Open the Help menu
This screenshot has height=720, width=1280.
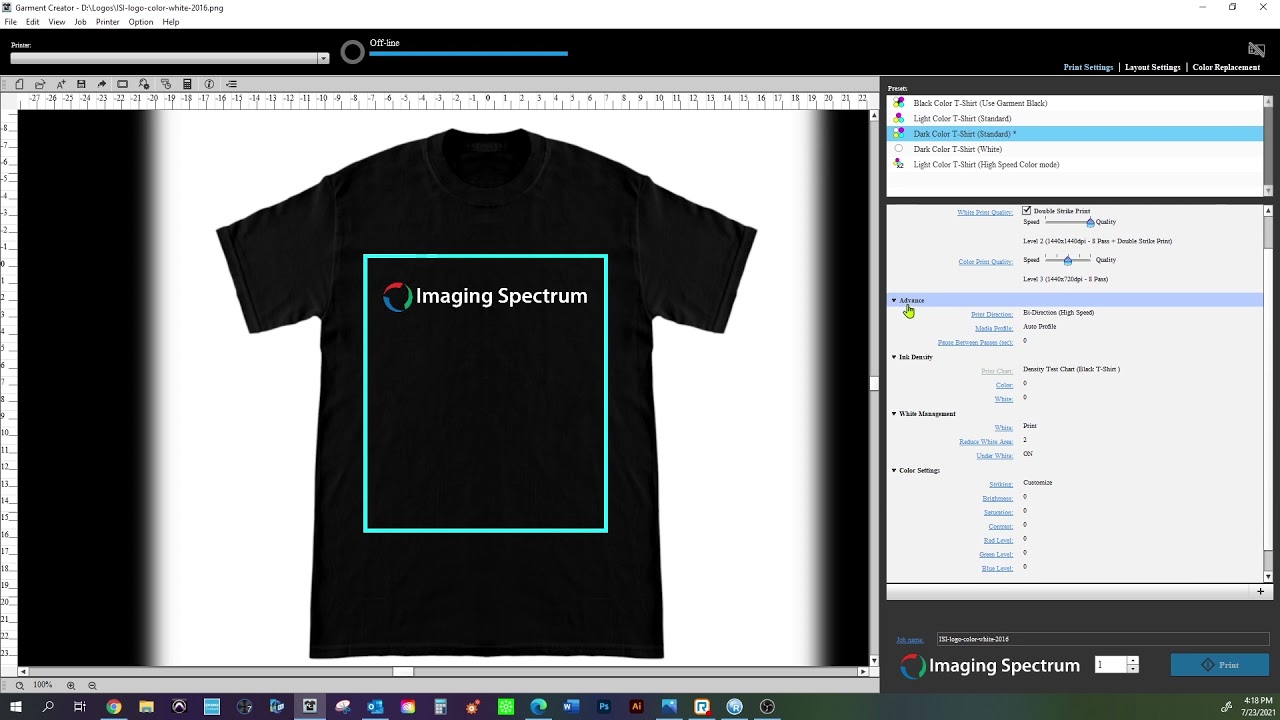pos(171,22)
